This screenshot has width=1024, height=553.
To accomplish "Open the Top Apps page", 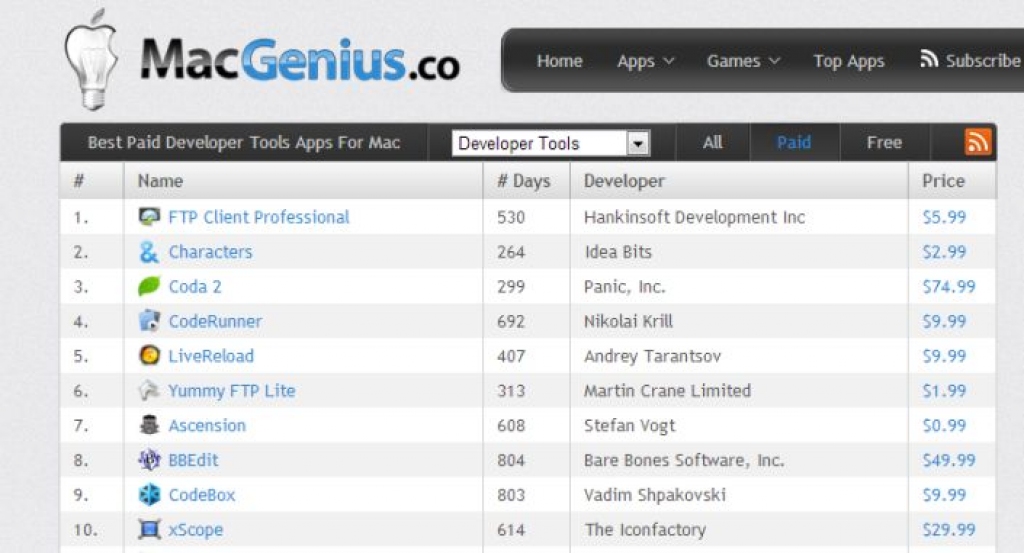I will click(848, 61).
